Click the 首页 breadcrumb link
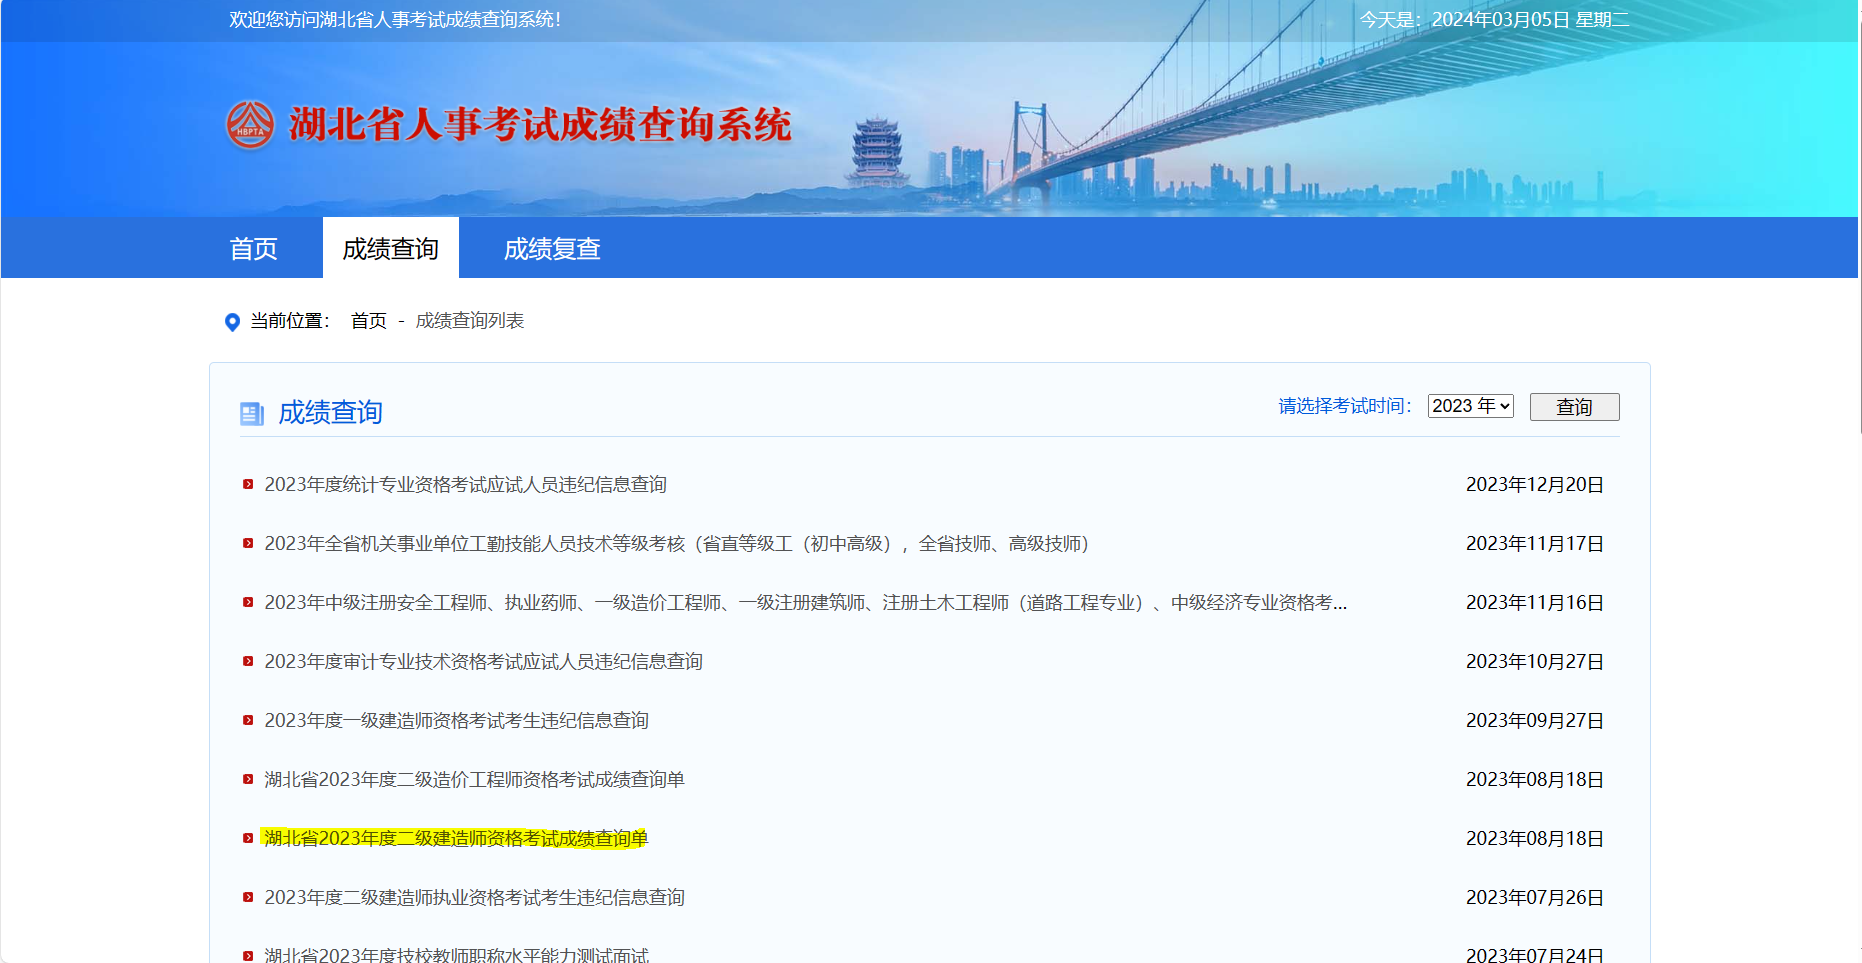This screenshot has height=963, width=1862. (x=368, y=321)
